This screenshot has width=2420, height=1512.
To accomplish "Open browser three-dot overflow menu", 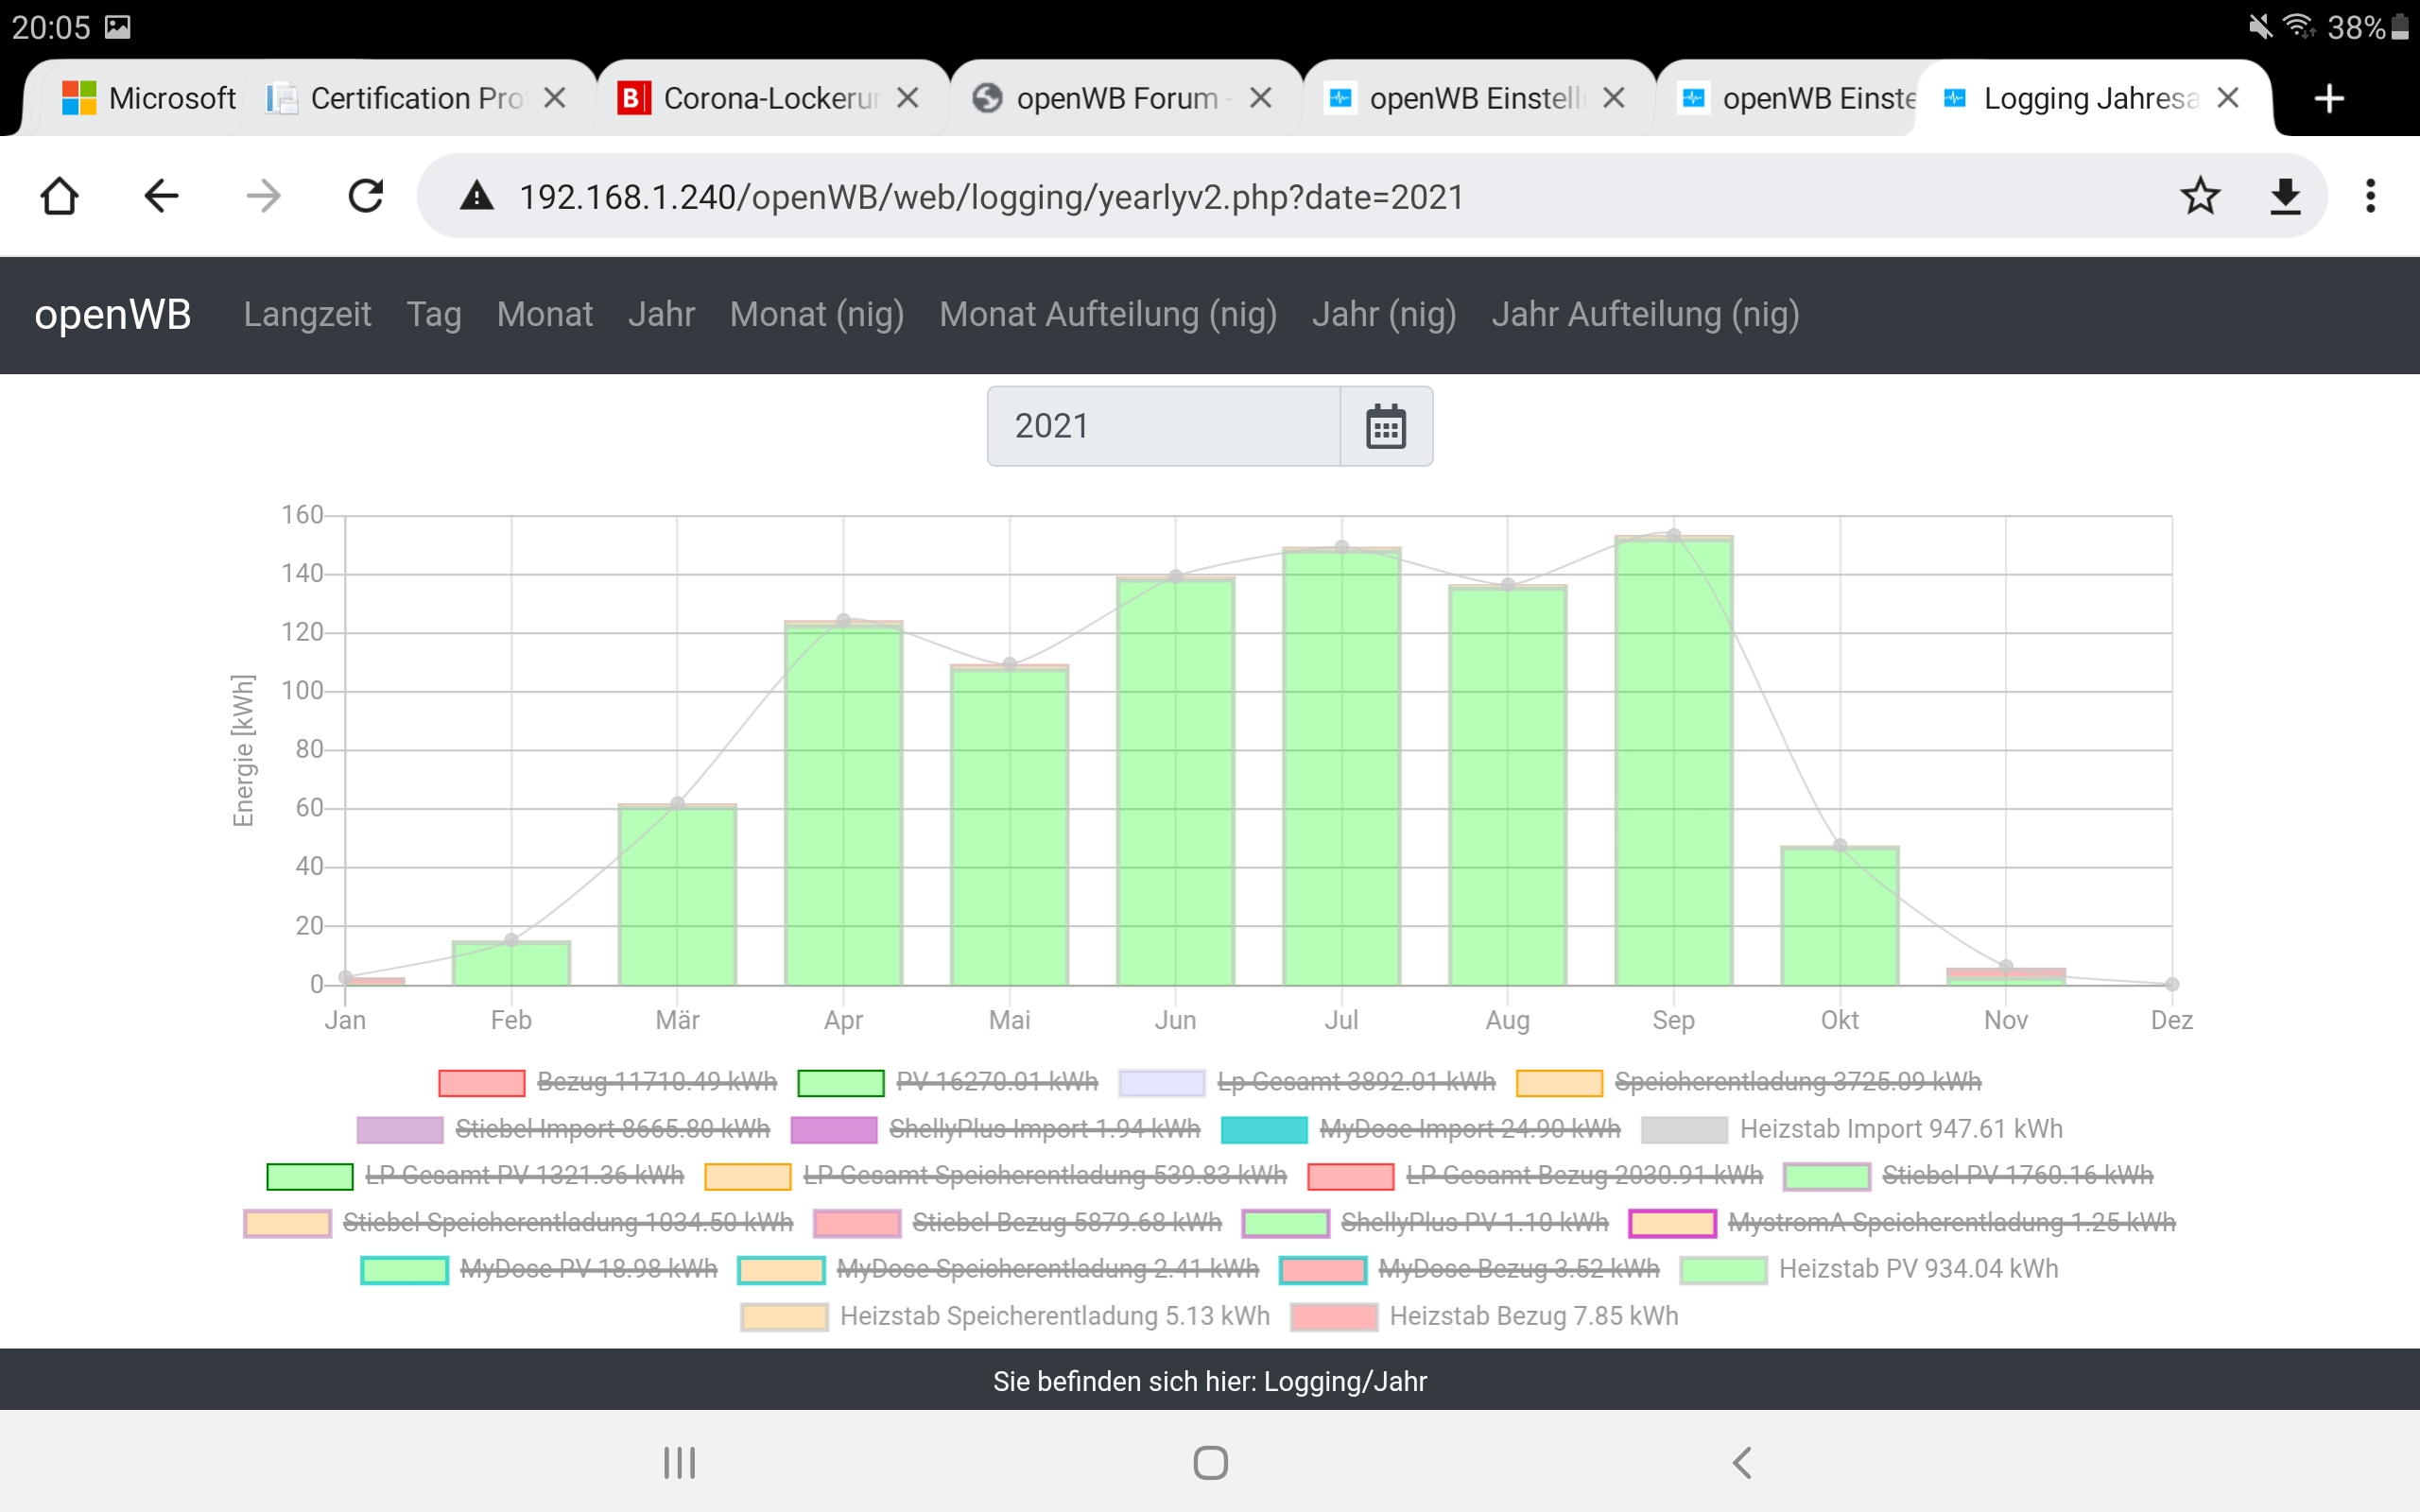I will (x=2370, y=196).
